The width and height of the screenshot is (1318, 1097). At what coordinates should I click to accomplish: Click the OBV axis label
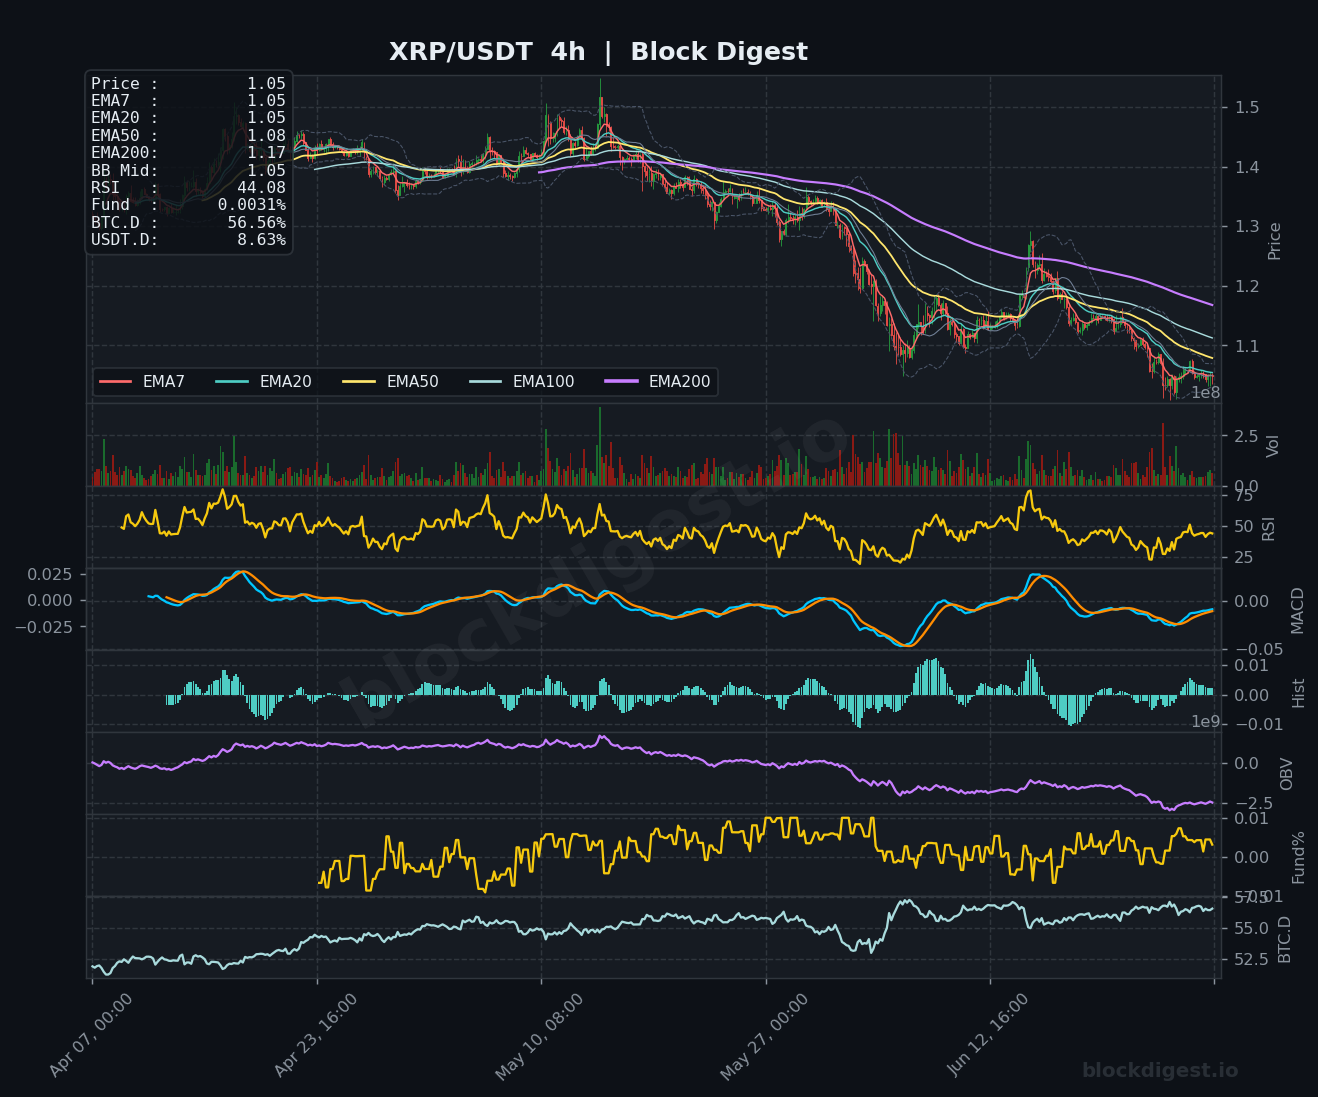pyautogui.click(x=1287, y=774)
